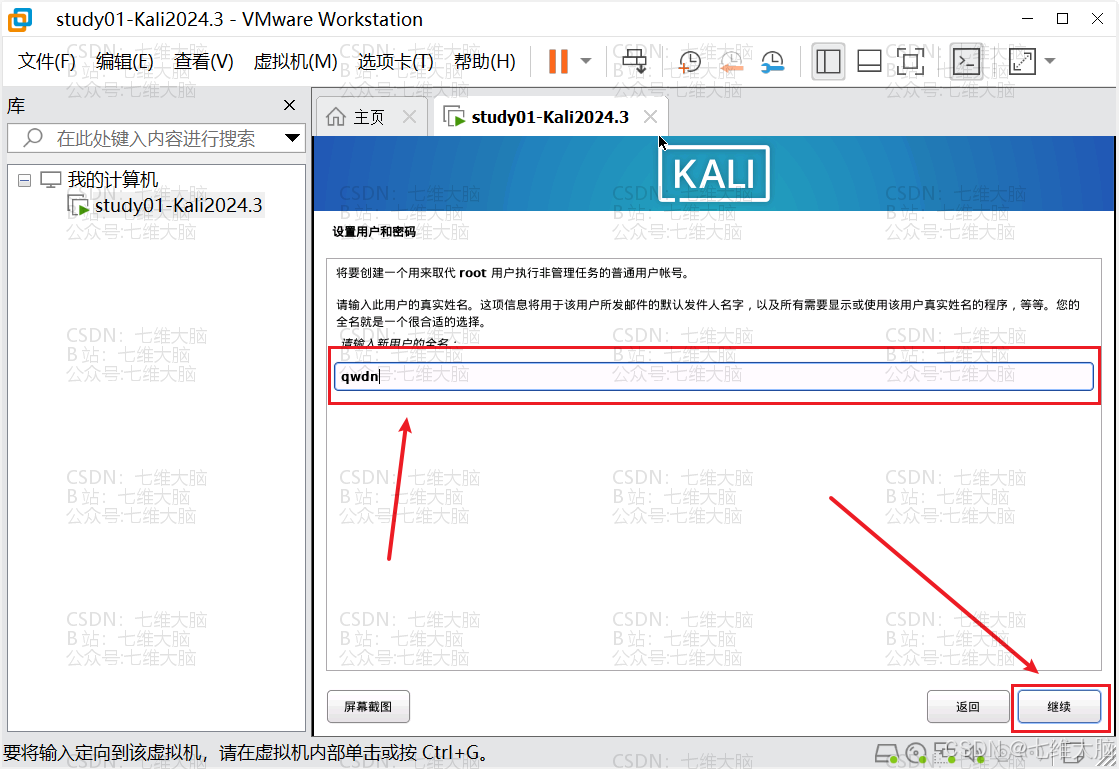Open the 文件(F) menu
The height and width of the screenshot is (769, 1119).
click(46, 62)
